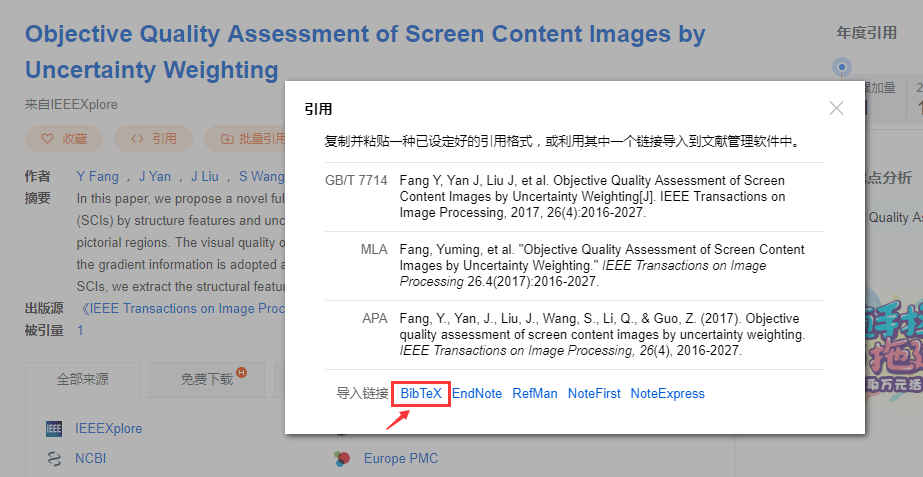The height and width of the screenshot is (477, 923).
Task: Open the NoteFirst import link
Action: [594, 393]
